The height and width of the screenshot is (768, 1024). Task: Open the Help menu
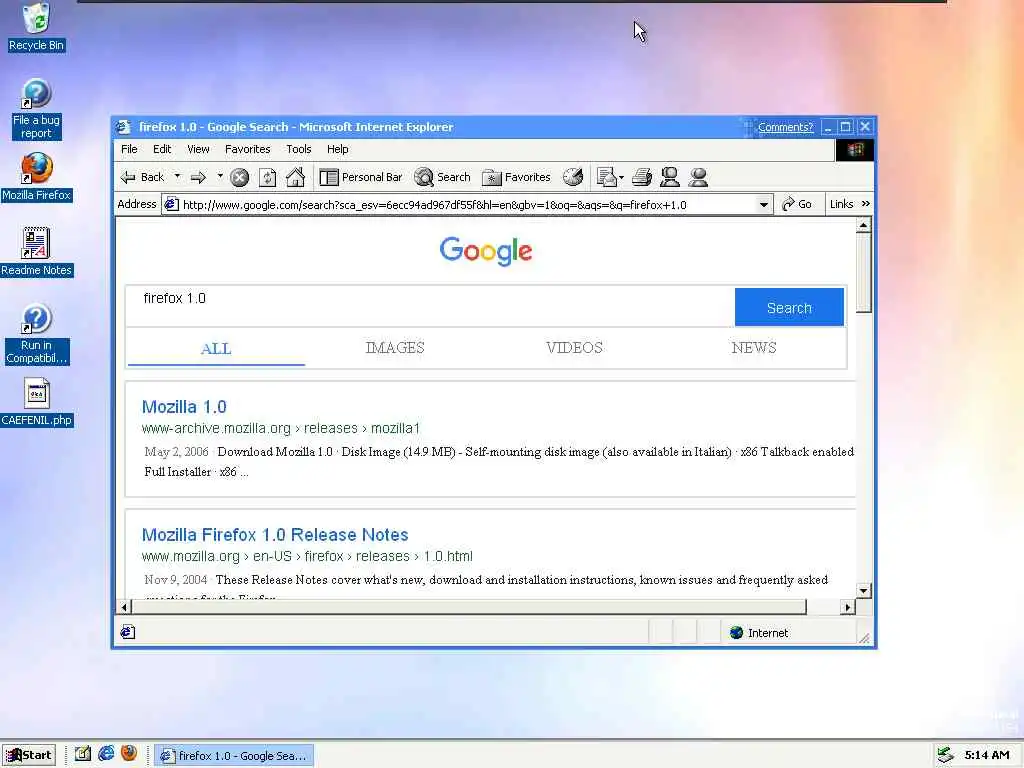point(338,149)
